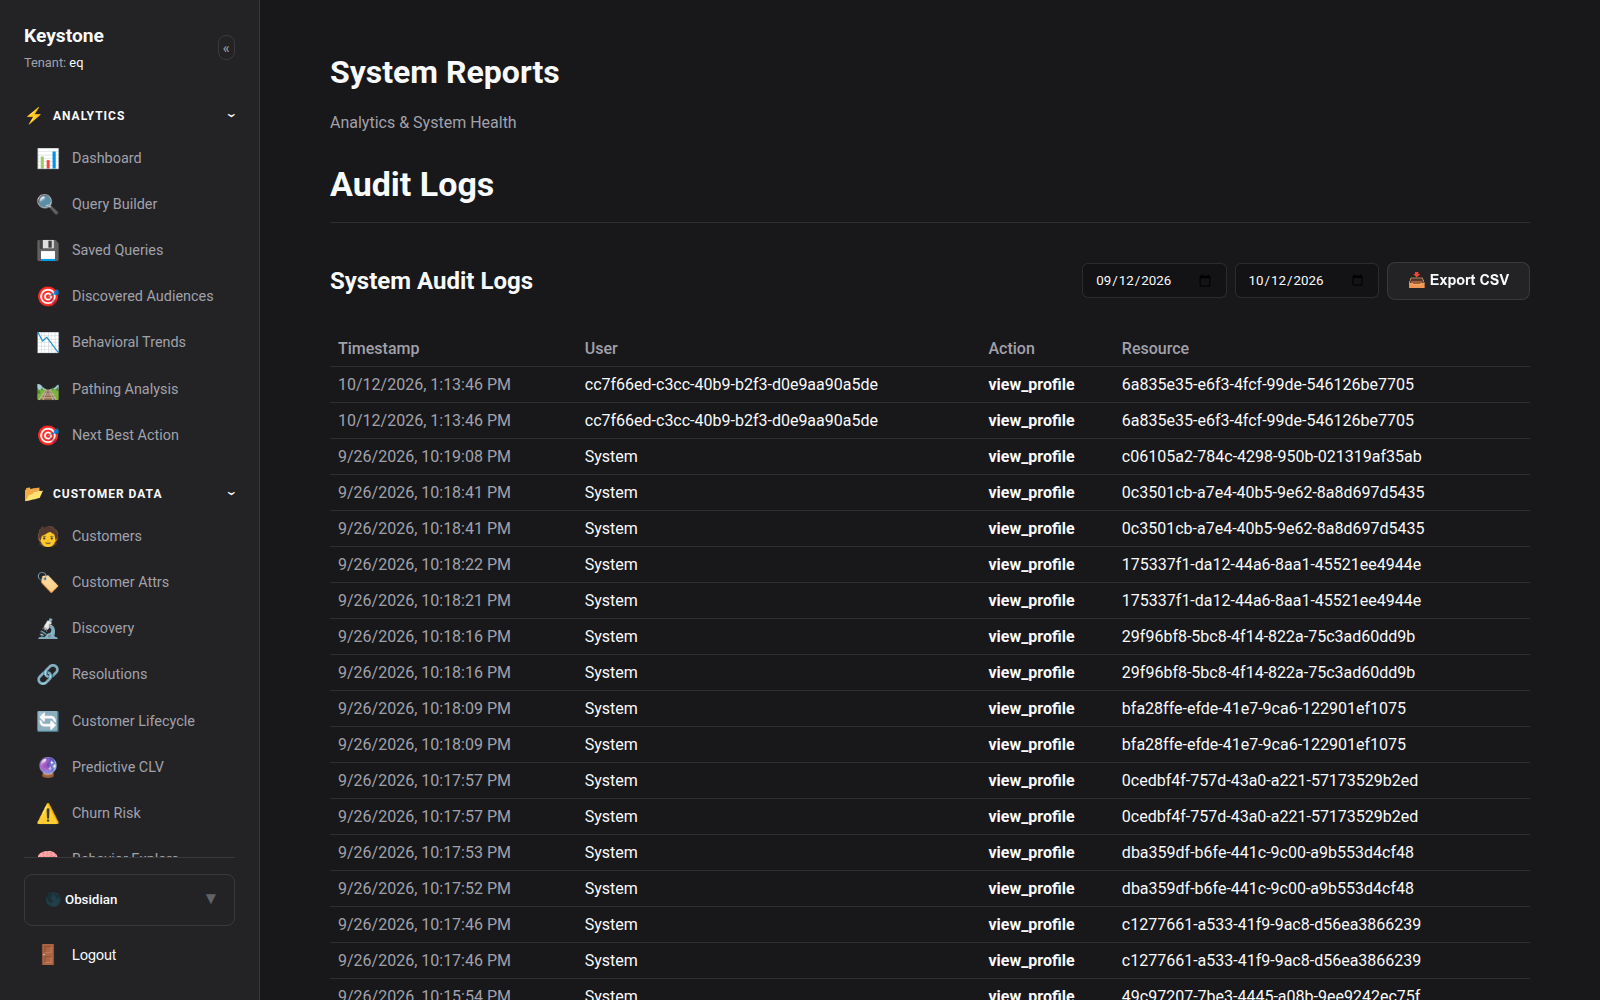Image resolution: width=1600 pixels, height=1000 pixels.
Task: Click the Pathing Analysis map icon
Action: click(x=48, y=389)
